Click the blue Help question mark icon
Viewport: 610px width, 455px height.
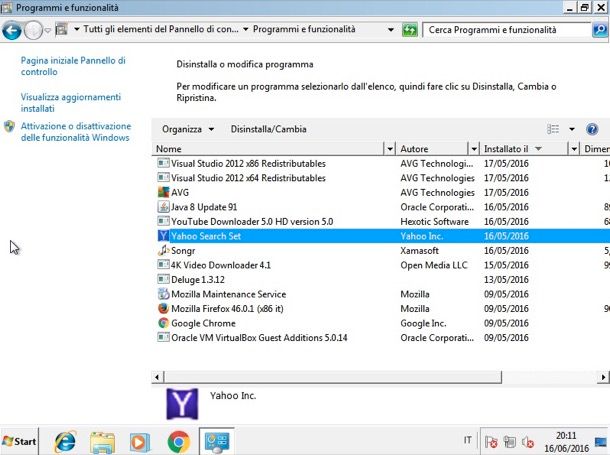(592, 129)
